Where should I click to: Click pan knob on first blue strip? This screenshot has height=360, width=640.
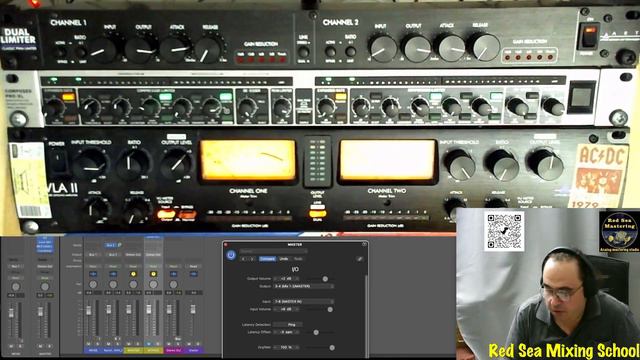(x=93, y=284)
